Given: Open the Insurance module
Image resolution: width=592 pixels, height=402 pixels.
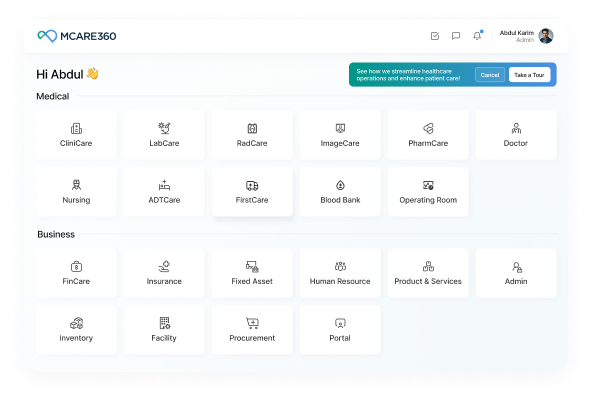Looking at the screenshot, I should tap(164, 273).
